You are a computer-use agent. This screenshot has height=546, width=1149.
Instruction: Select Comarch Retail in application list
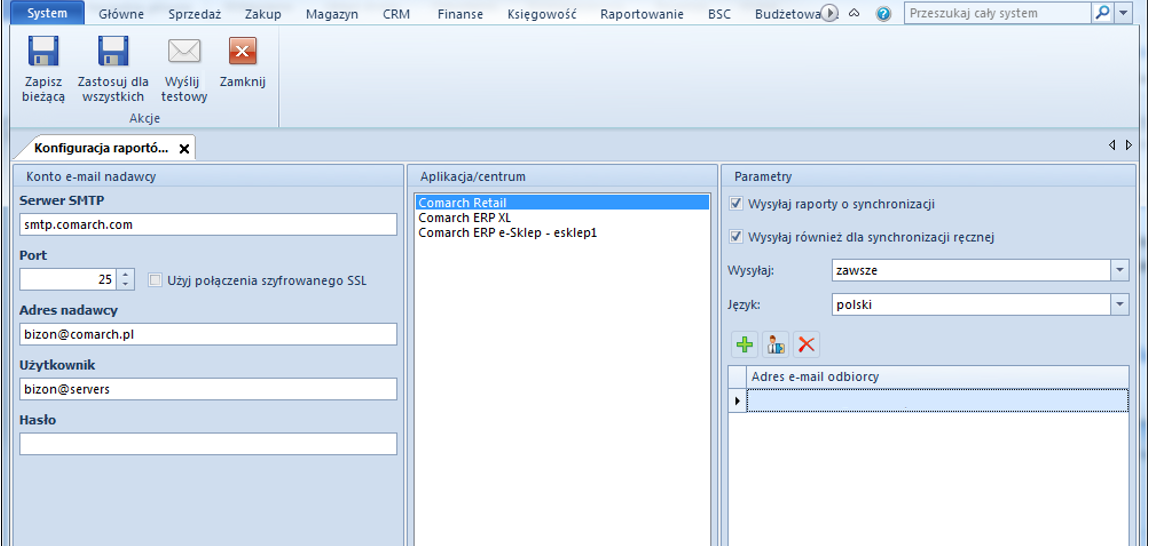561,202
